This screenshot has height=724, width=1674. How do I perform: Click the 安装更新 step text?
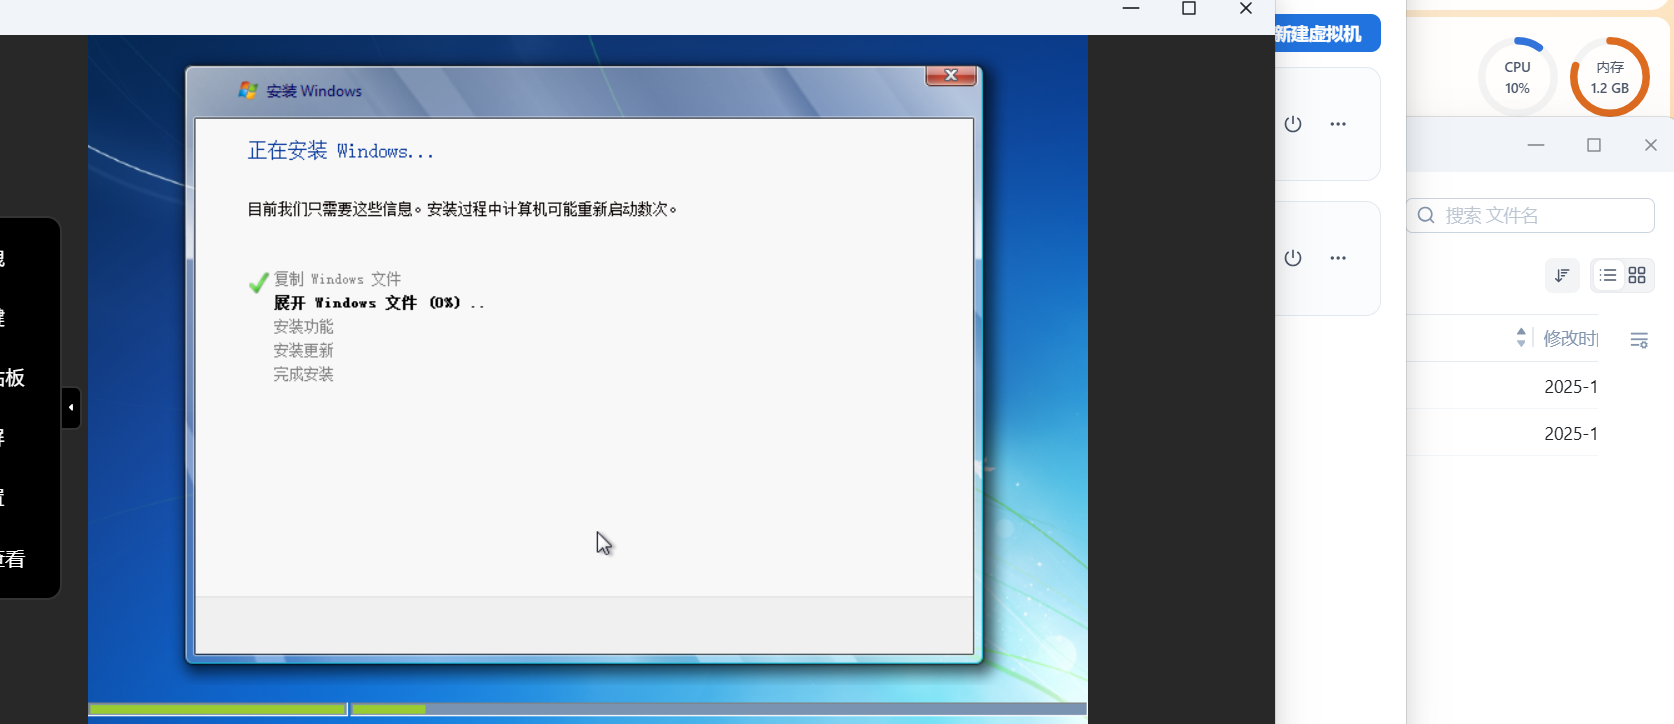tap(304, 351)
